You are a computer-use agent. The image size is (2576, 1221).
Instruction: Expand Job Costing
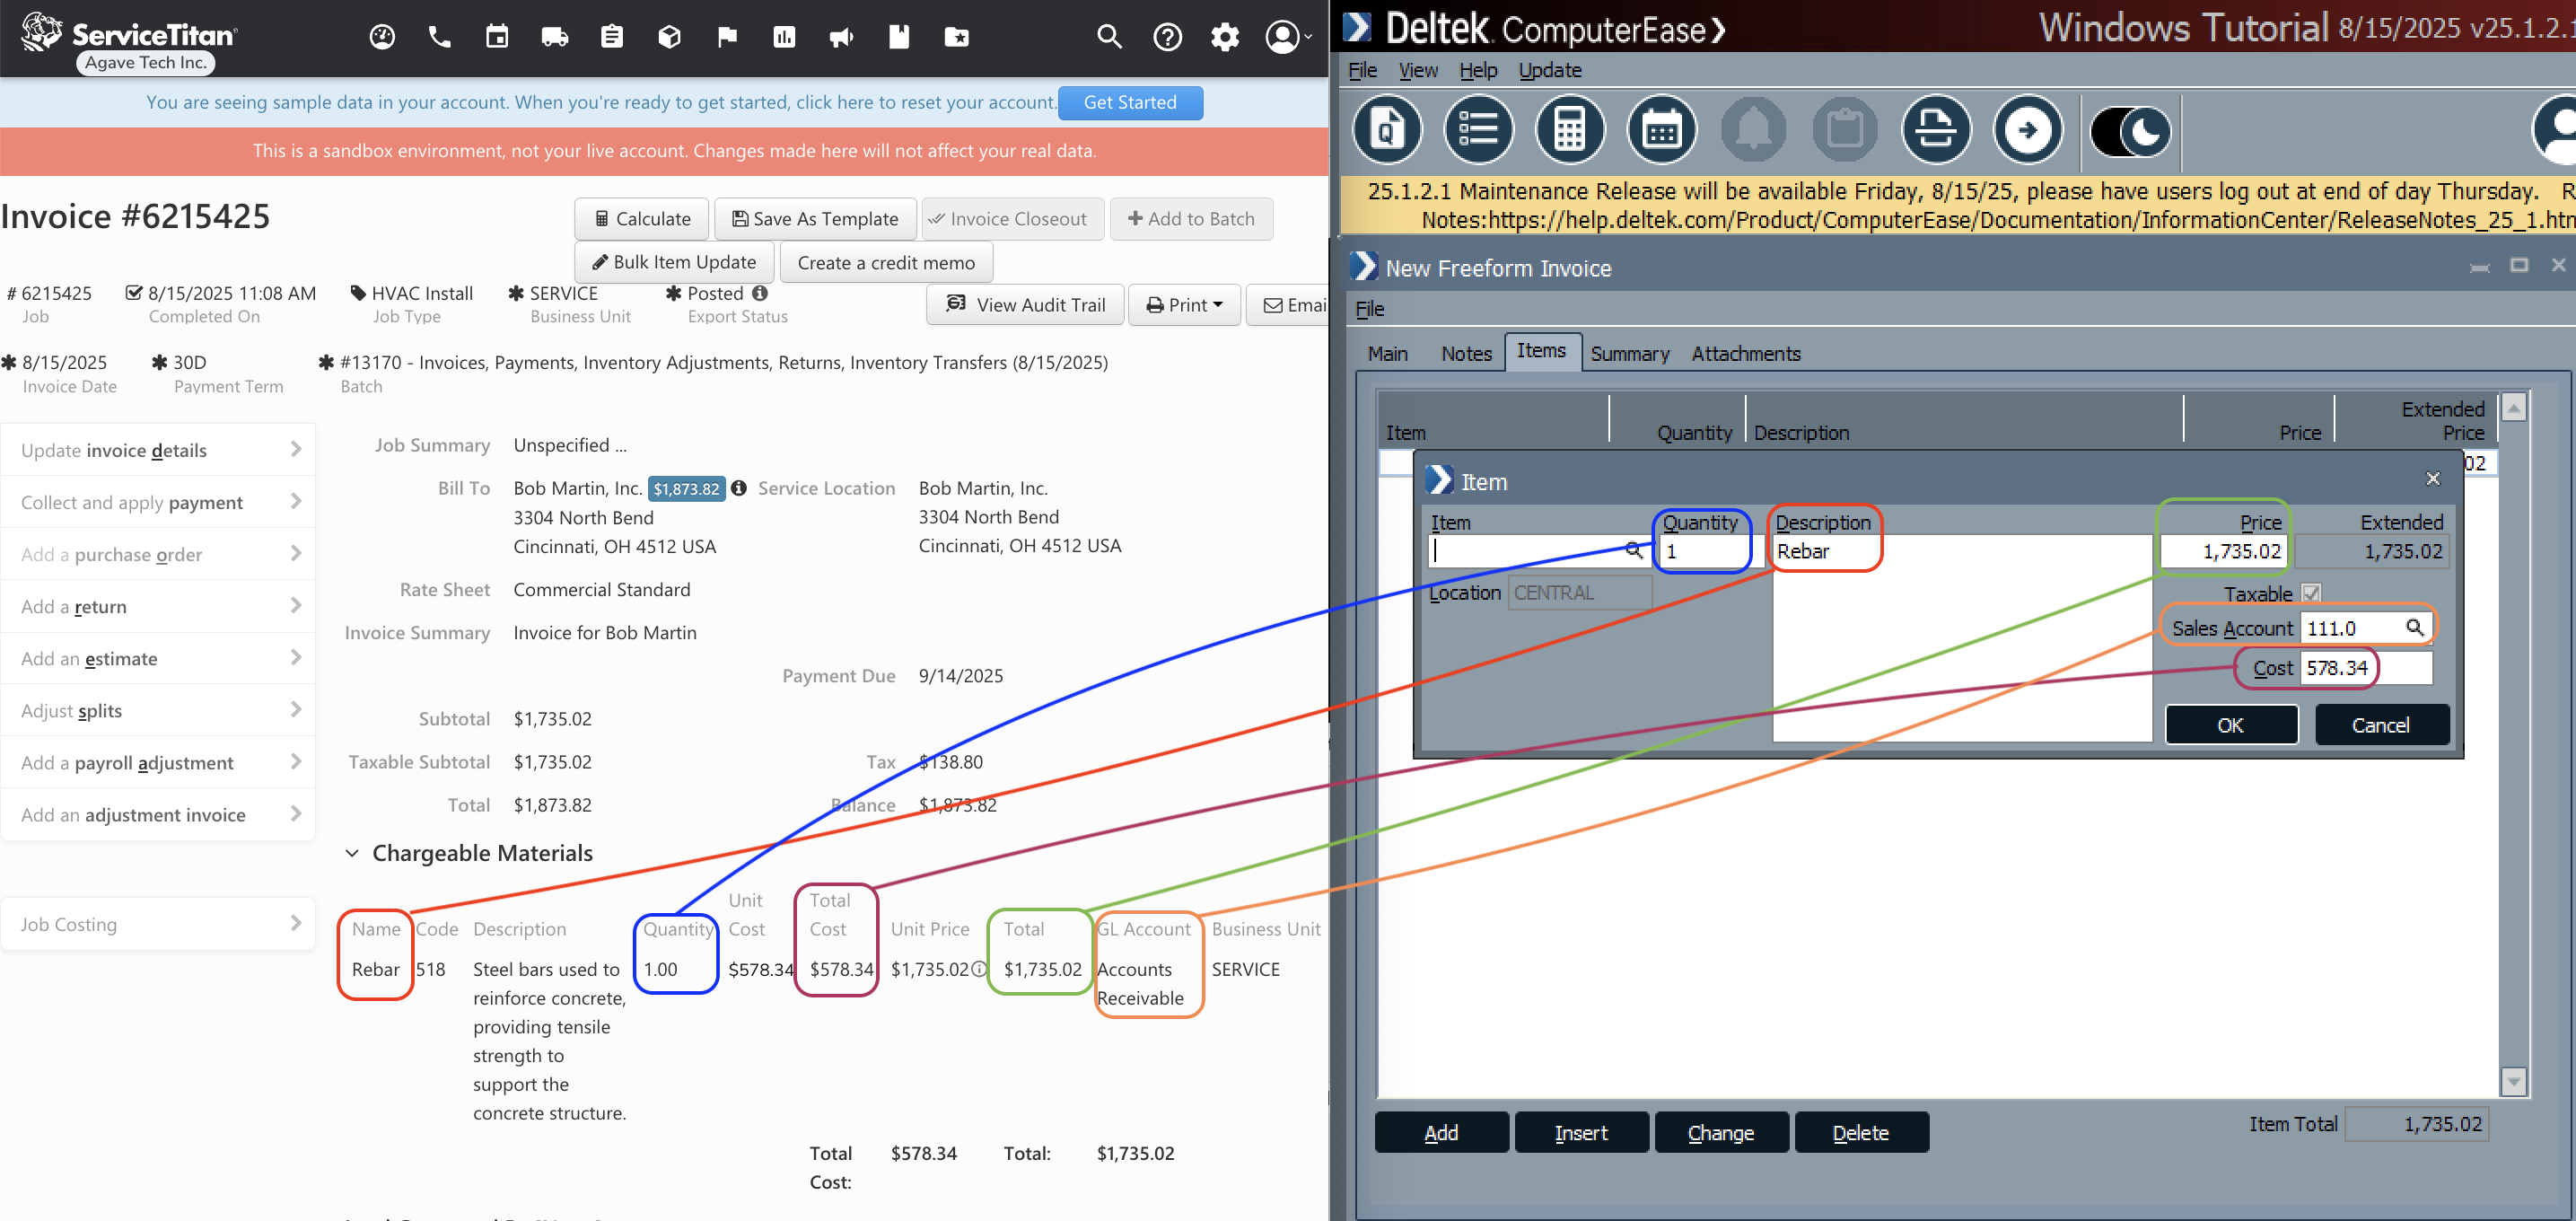point(159,924)
